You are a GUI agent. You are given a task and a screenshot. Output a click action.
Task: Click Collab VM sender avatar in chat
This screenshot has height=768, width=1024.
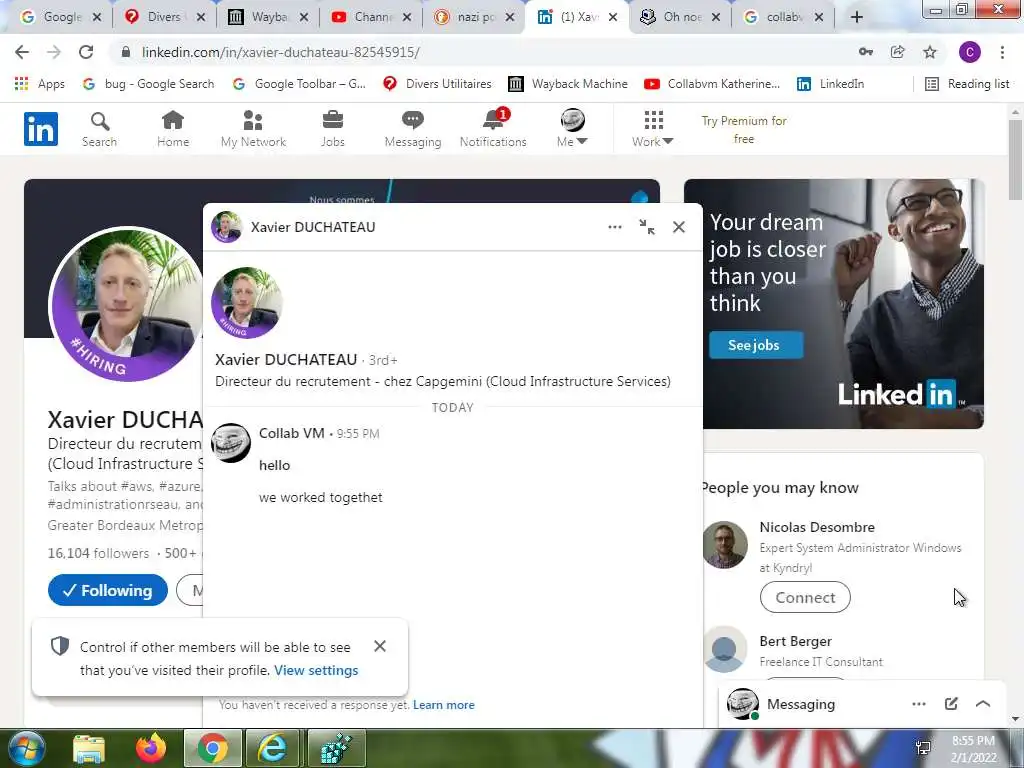[x=231, y=442]
